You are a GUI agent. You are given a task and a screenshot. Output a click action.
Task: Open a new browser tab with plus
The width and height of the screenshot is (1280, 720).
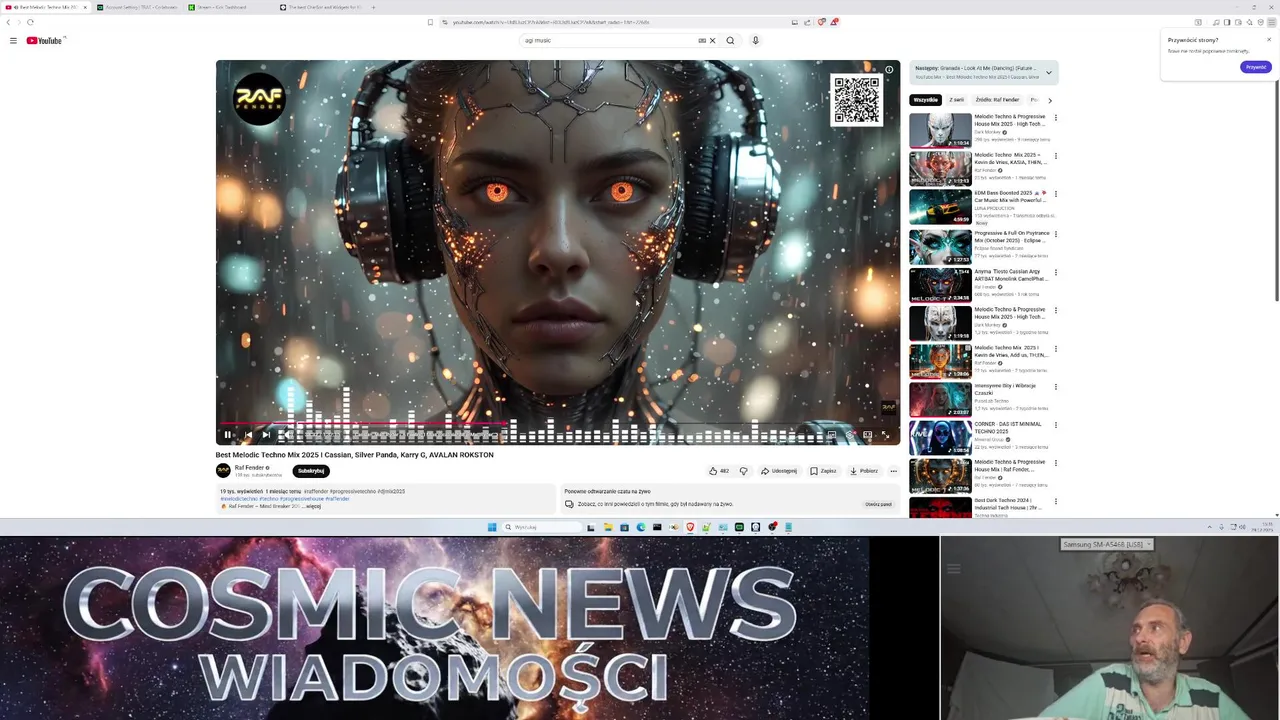click(374, 7)
